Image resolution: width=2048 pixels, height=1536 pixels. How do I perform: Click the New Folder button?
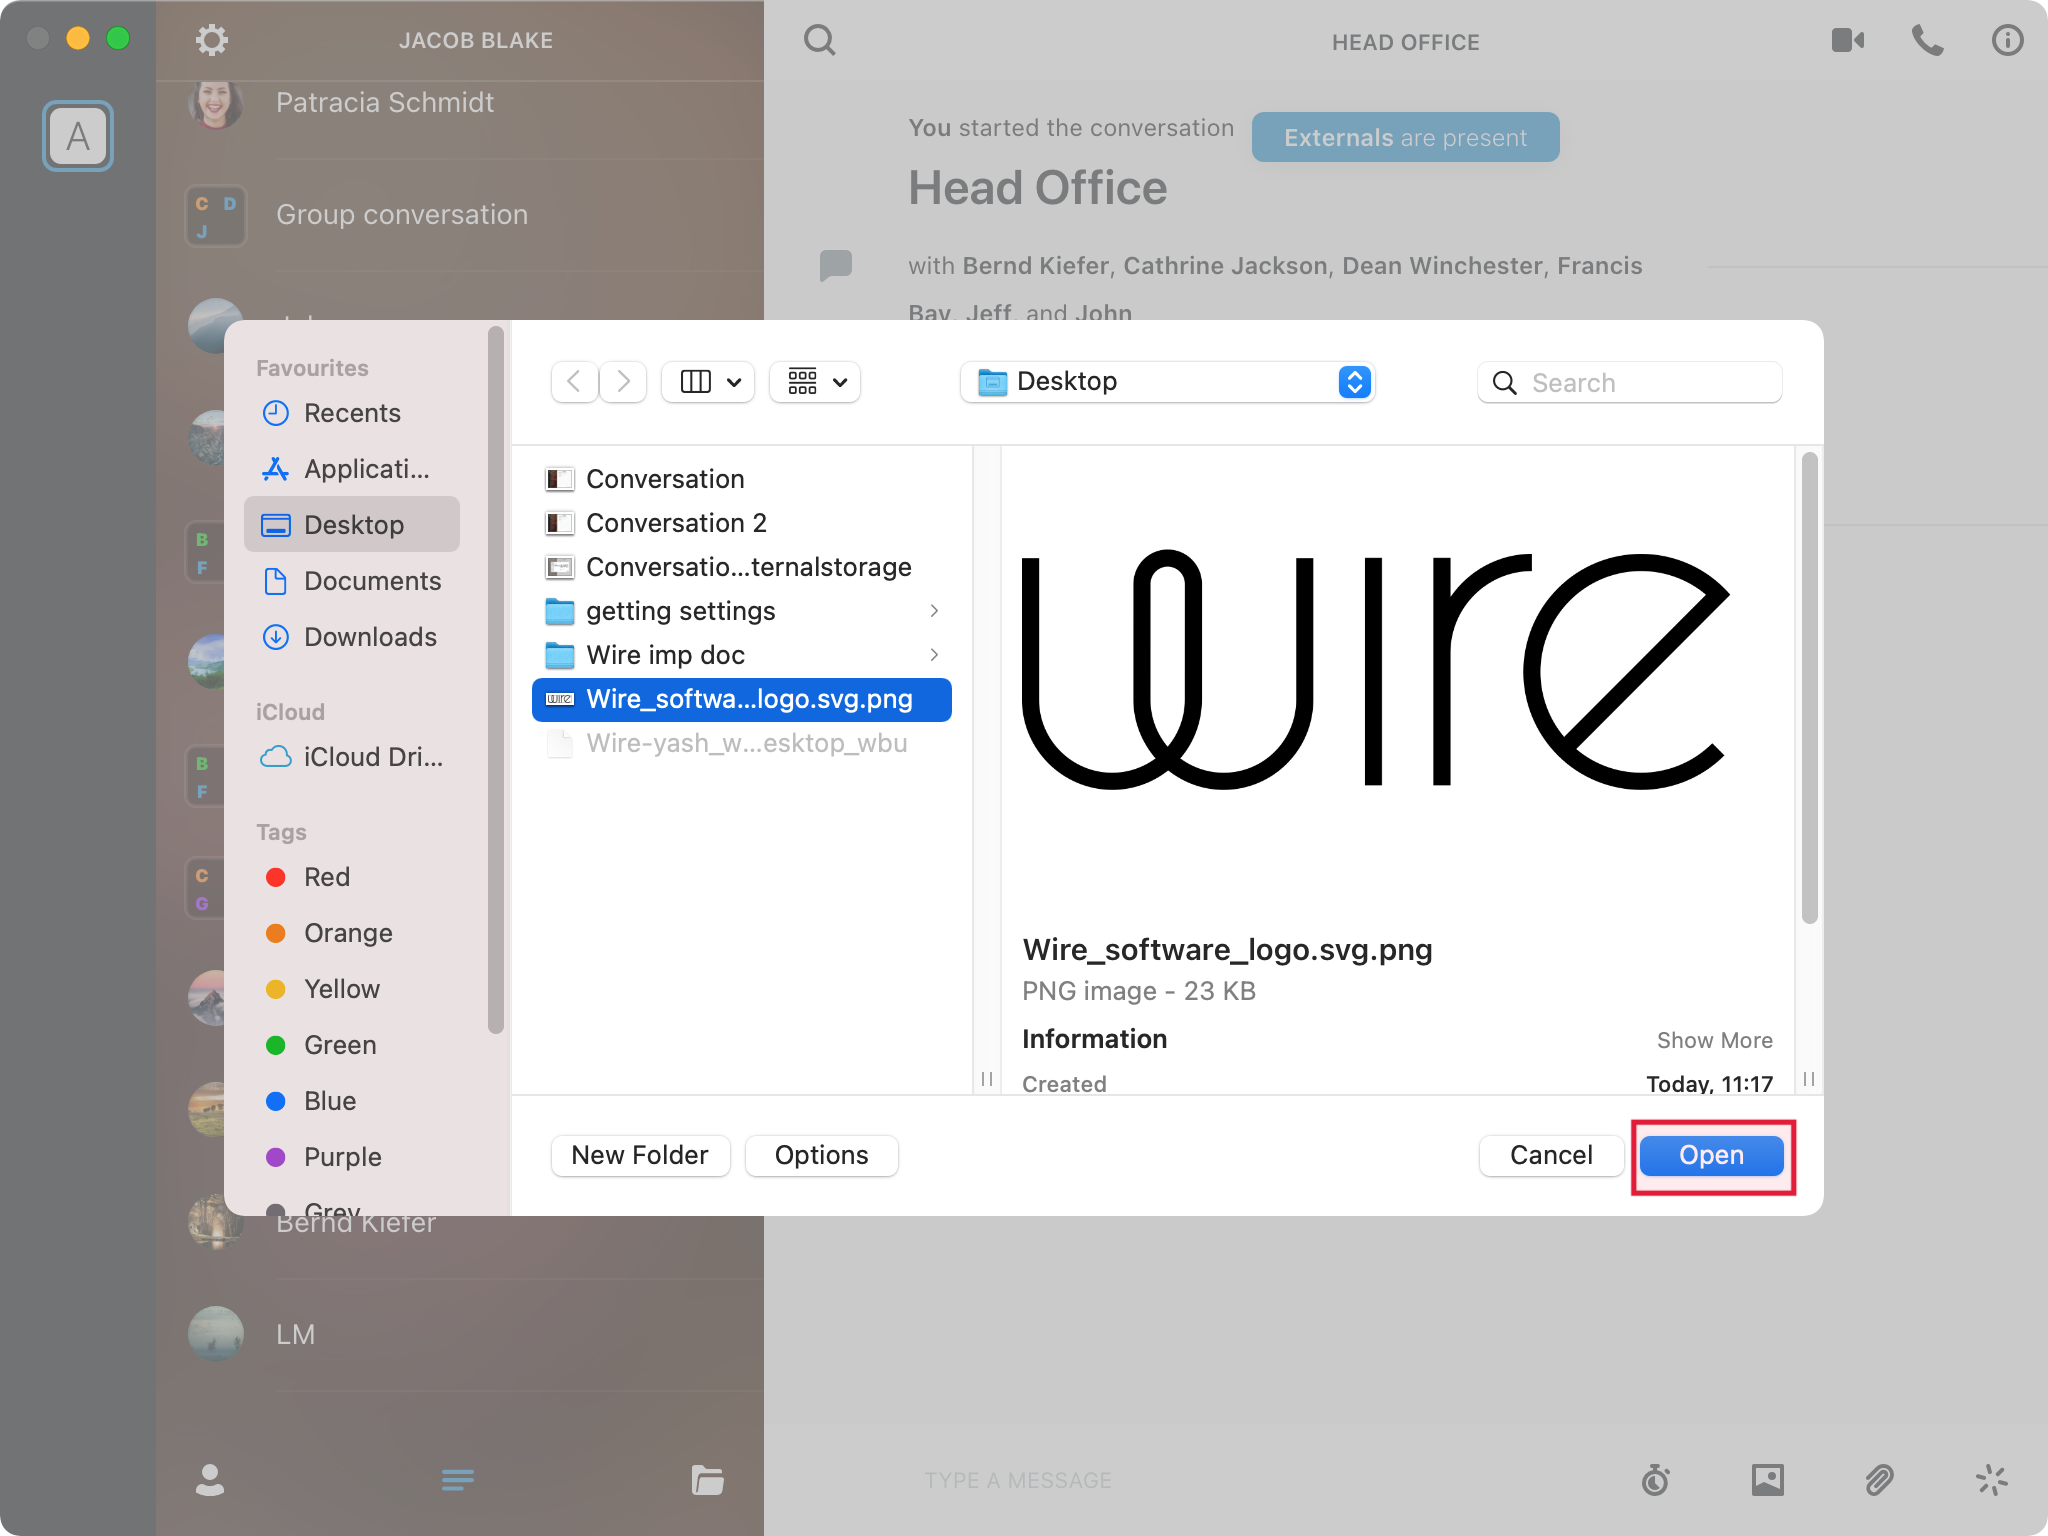pos(640,1156)
